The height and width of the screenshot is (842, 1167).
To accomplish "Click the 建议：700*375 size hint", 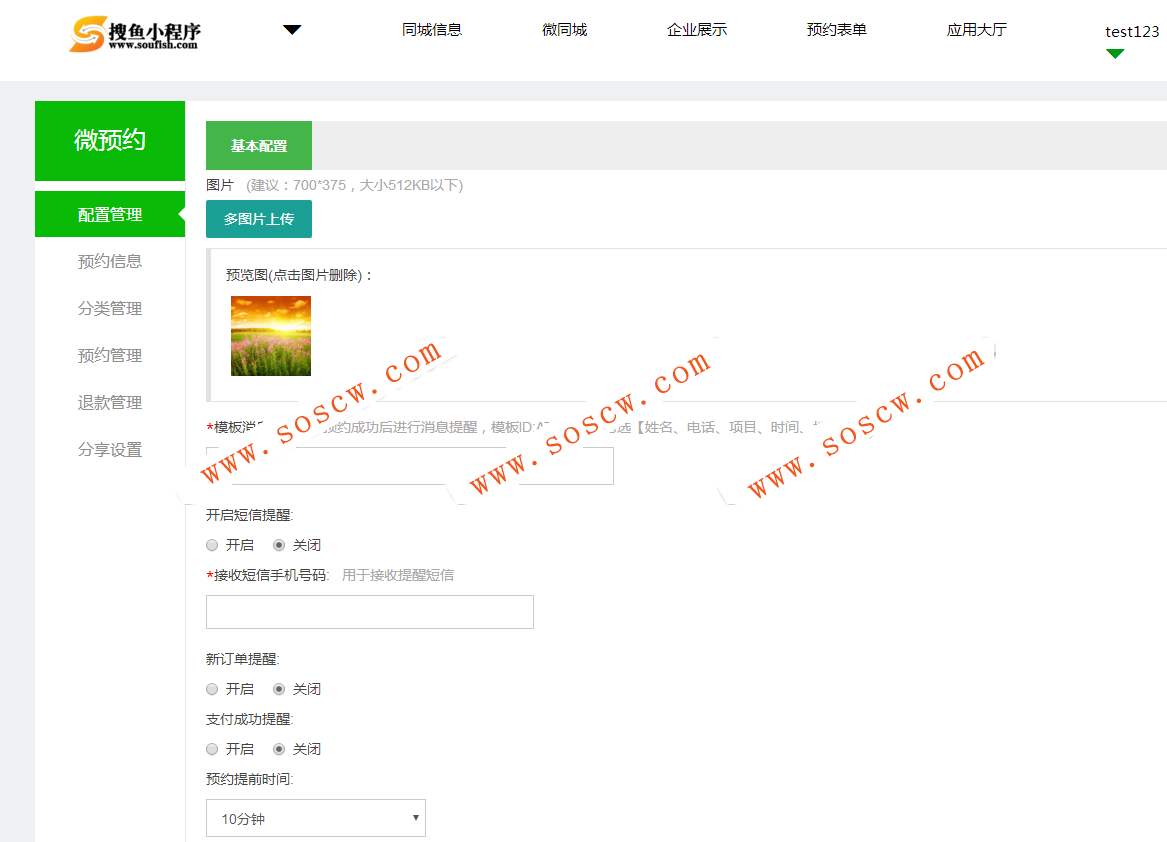I will tap(354, 185).
